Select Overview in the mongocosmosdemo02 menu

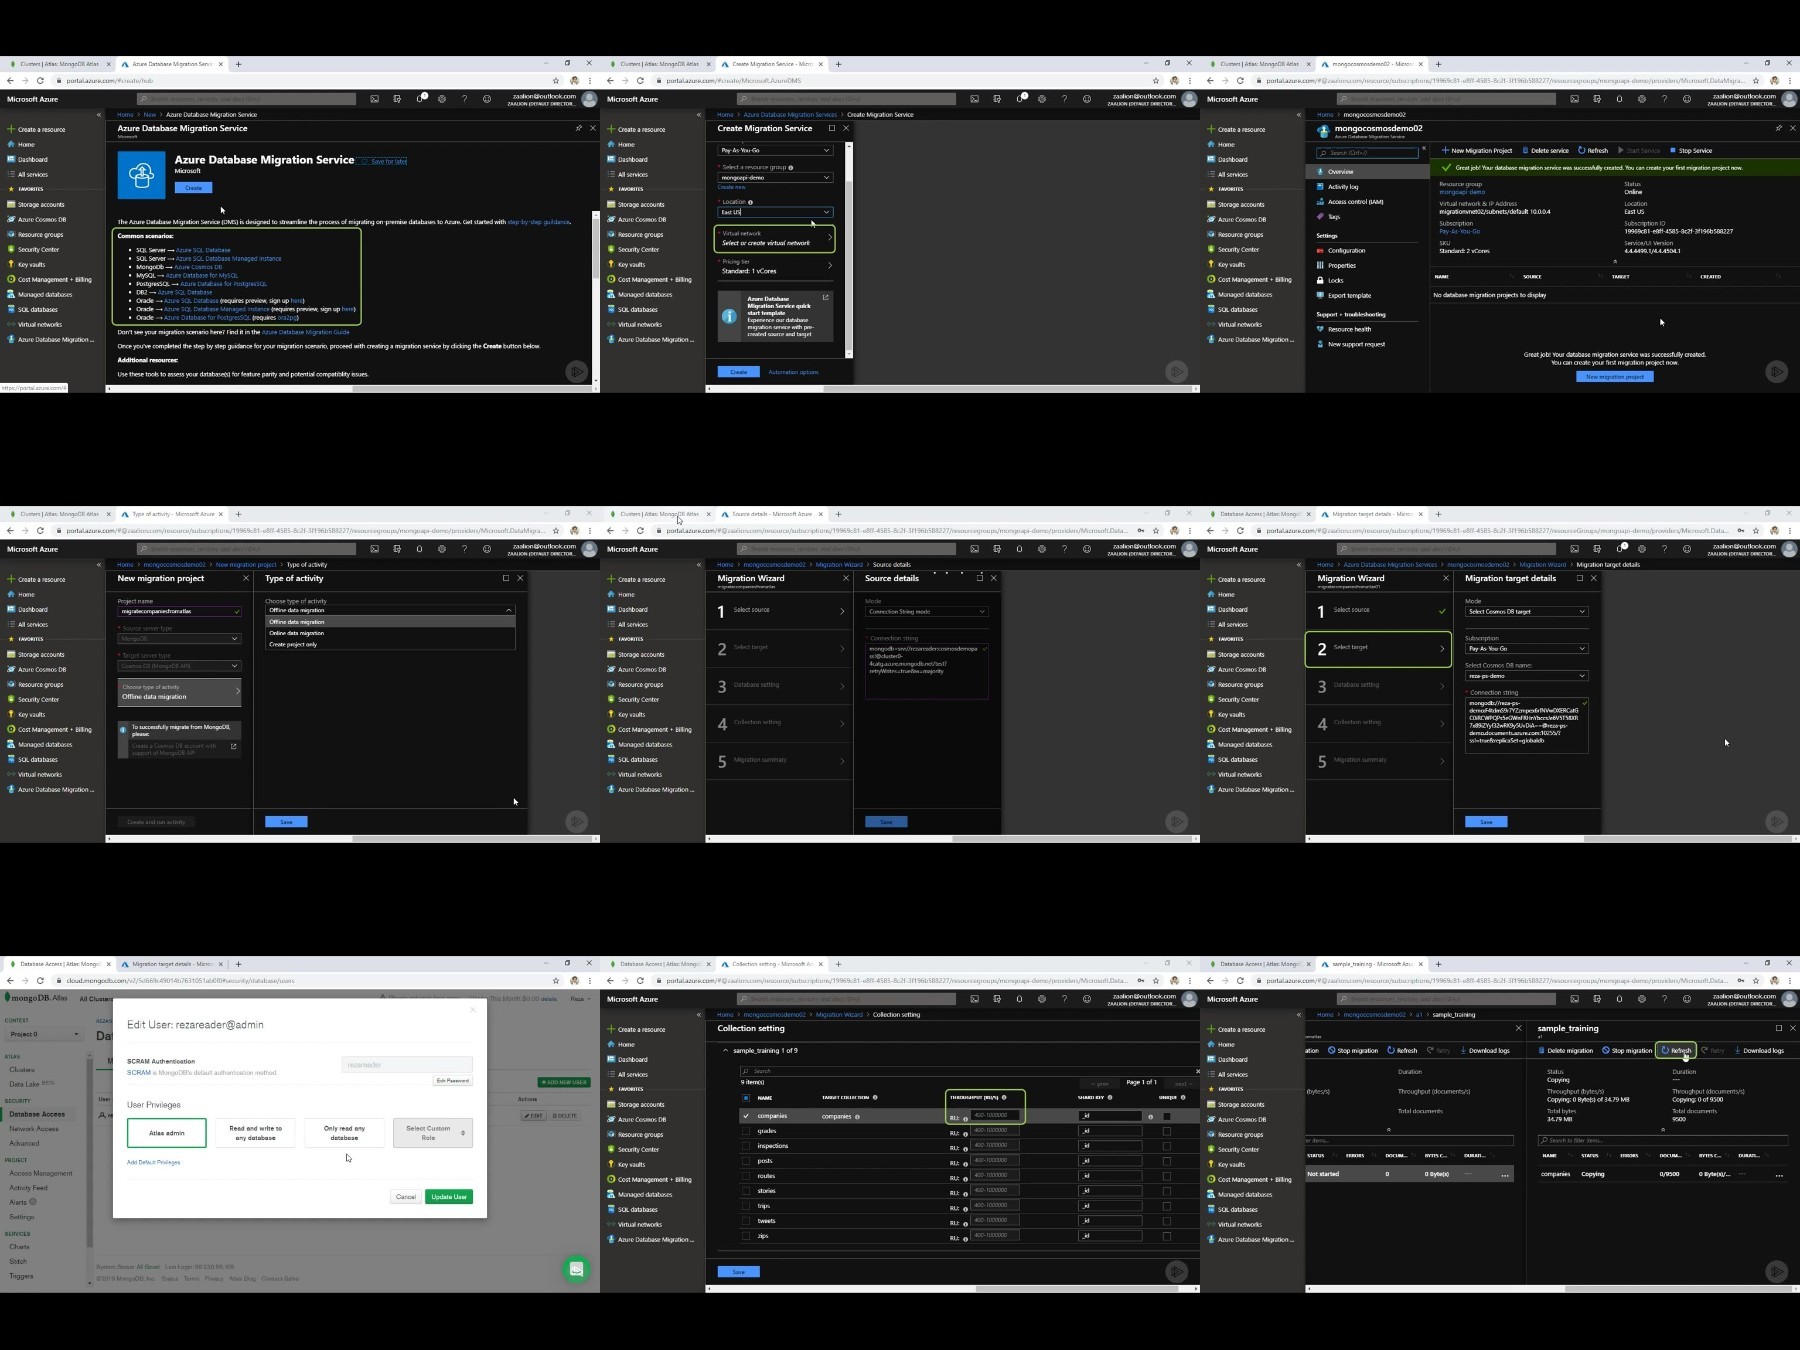pyautogui.click(x=1368, y=172)
